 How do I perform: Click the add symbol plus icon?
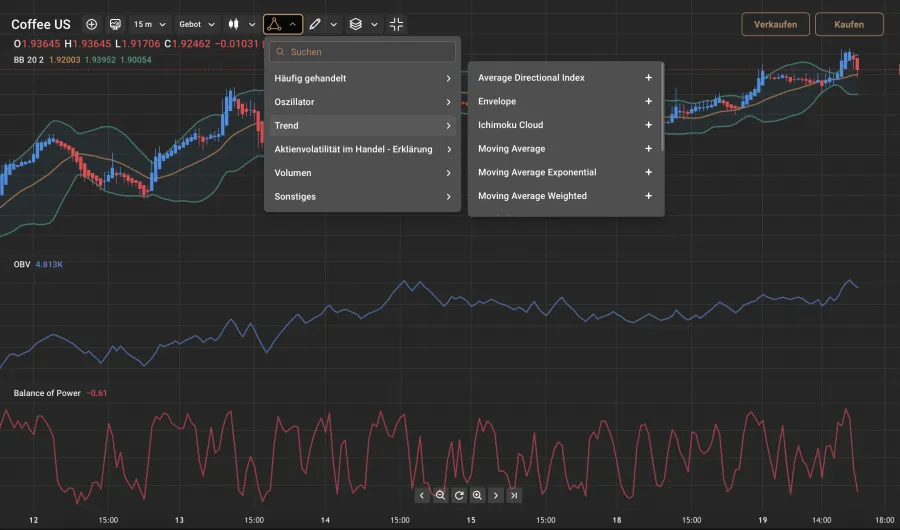(91, 24)
